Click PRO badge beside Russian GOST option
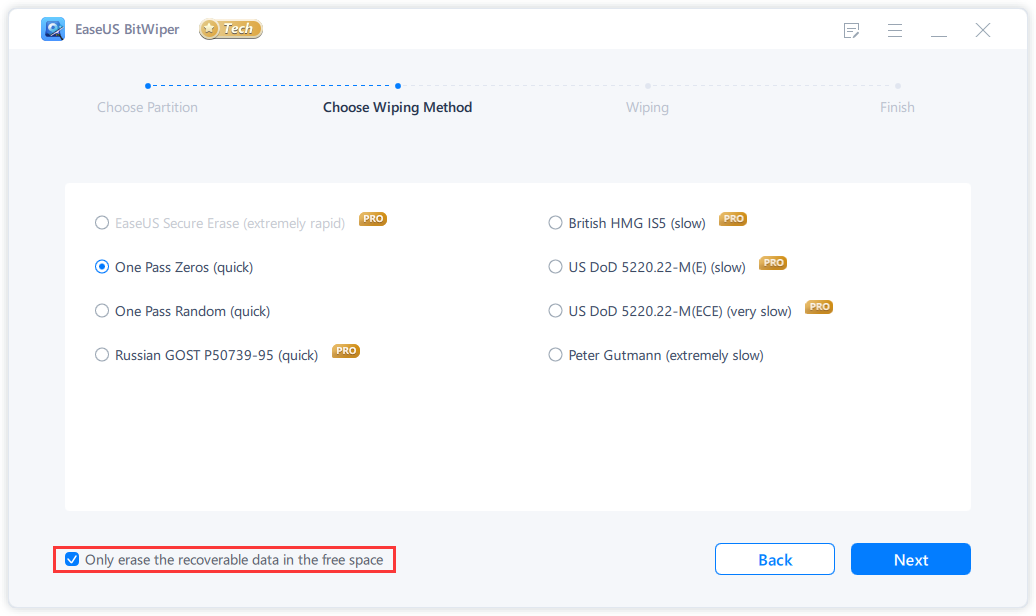 click(x=346, y=351)
